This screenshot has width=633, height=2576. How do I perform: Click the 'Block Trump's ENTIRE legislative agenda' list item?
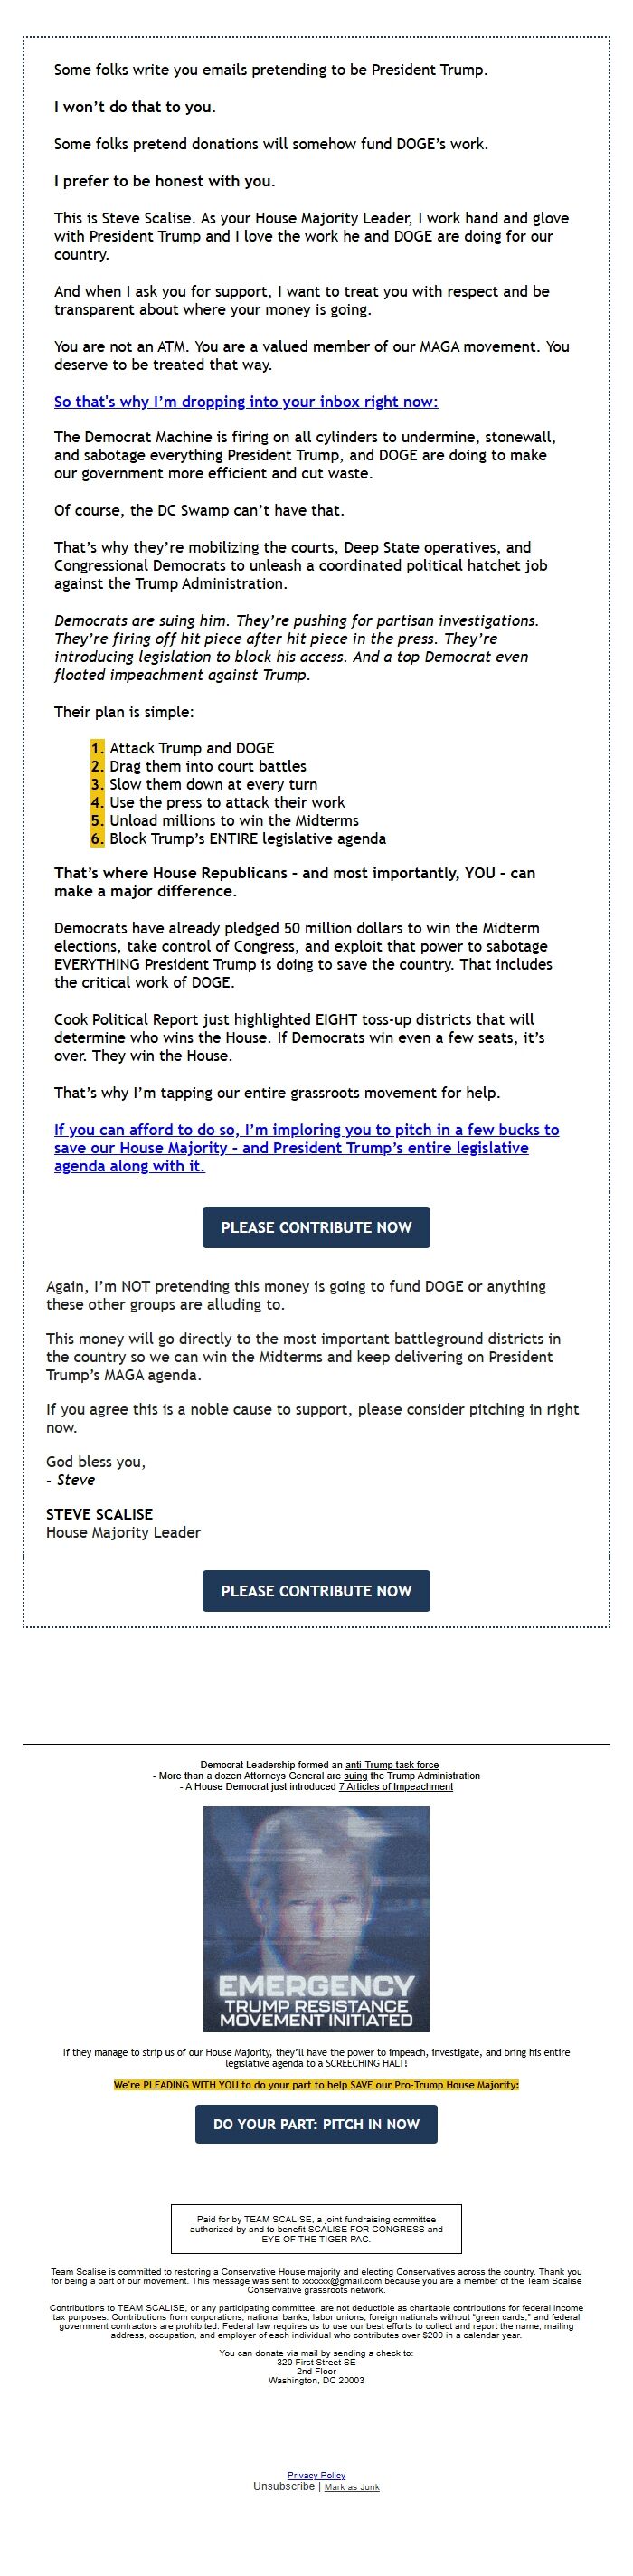247,839
